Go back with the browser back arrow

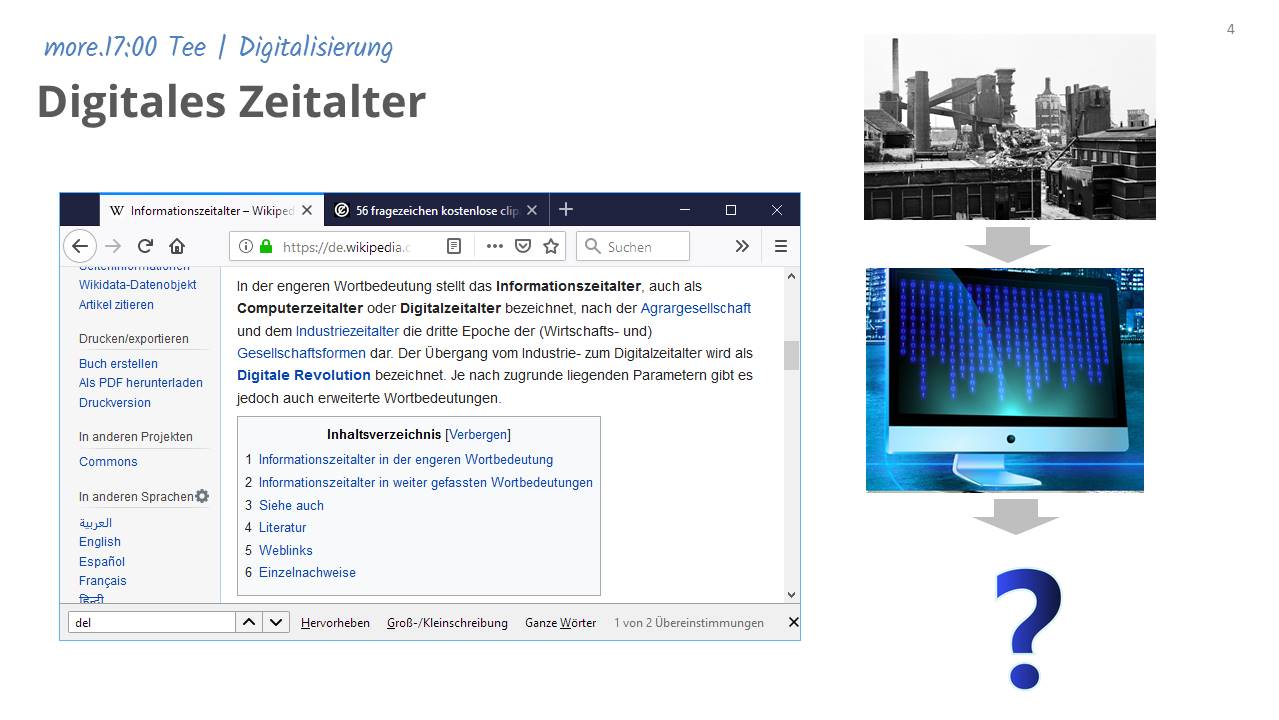(80, 246)
